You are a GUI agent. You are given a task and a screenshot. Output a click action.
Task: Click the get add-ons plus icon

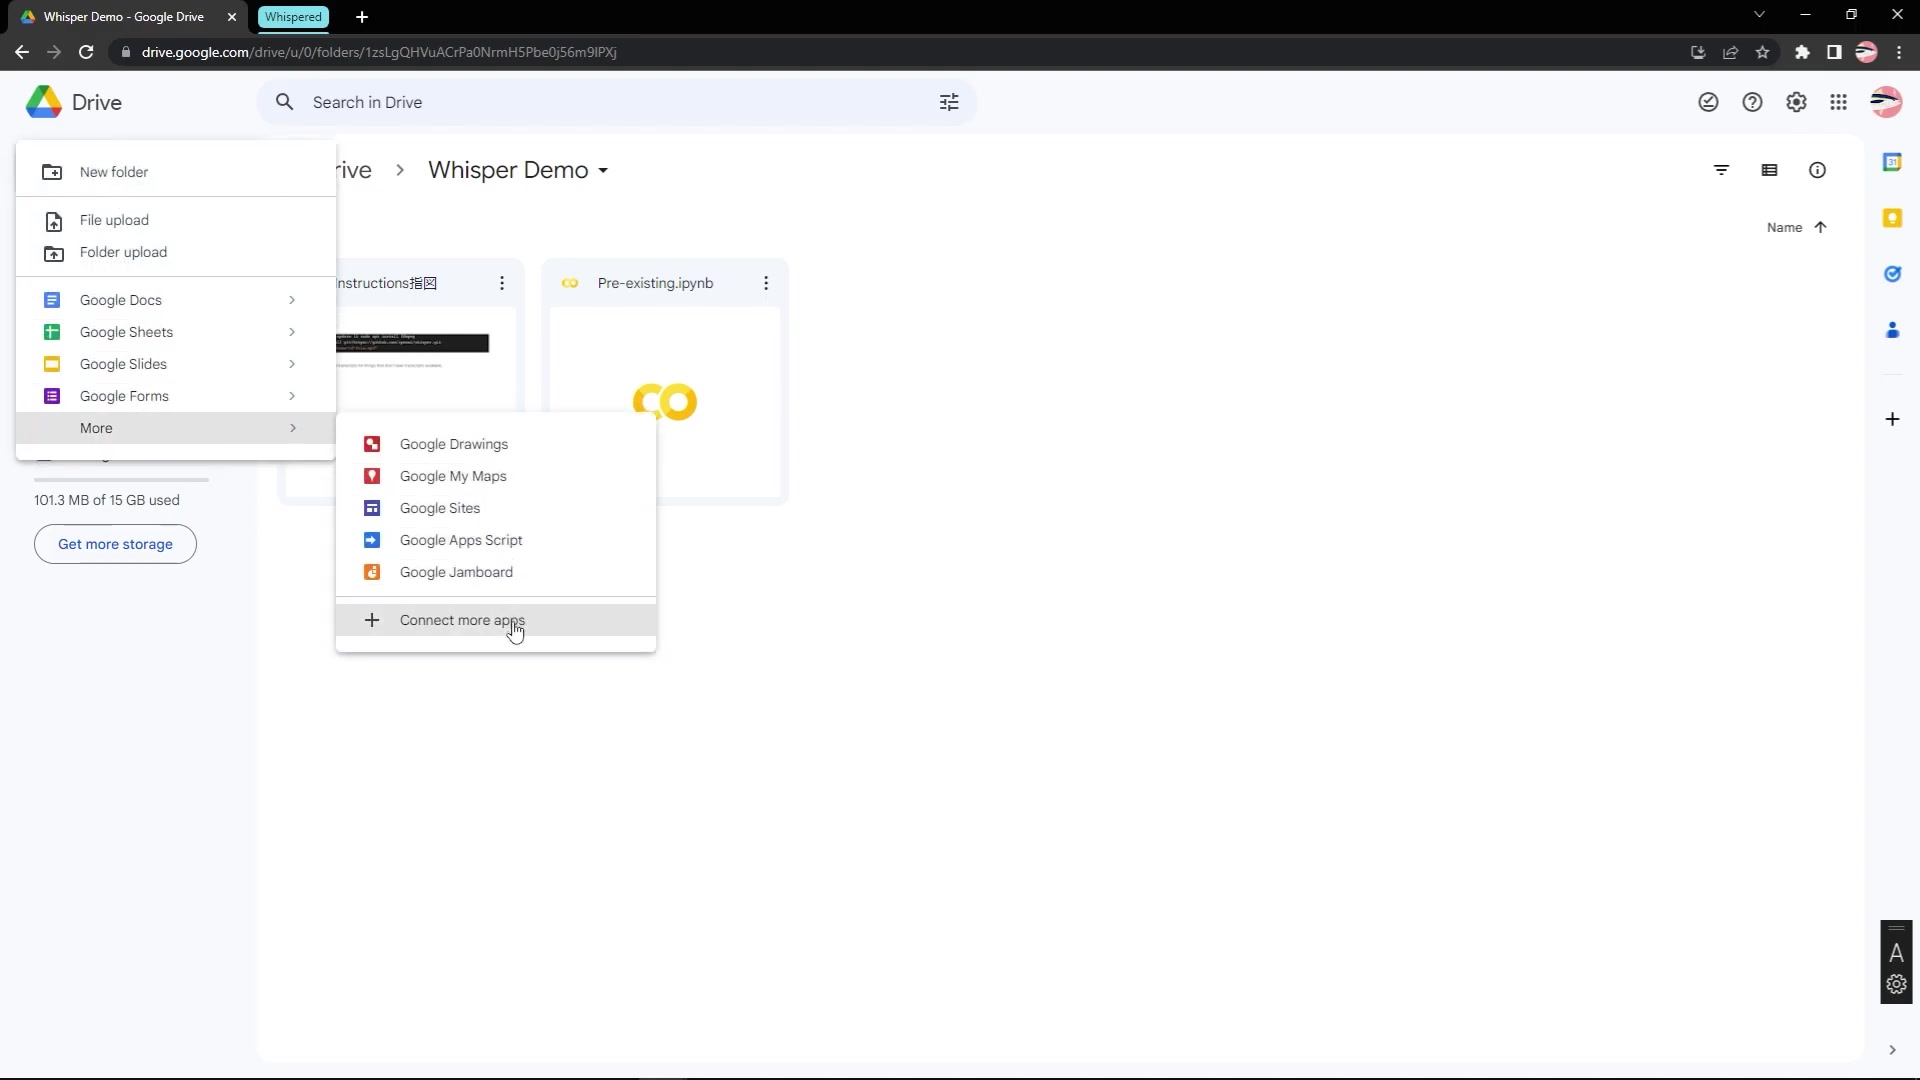click(1892, 419)
